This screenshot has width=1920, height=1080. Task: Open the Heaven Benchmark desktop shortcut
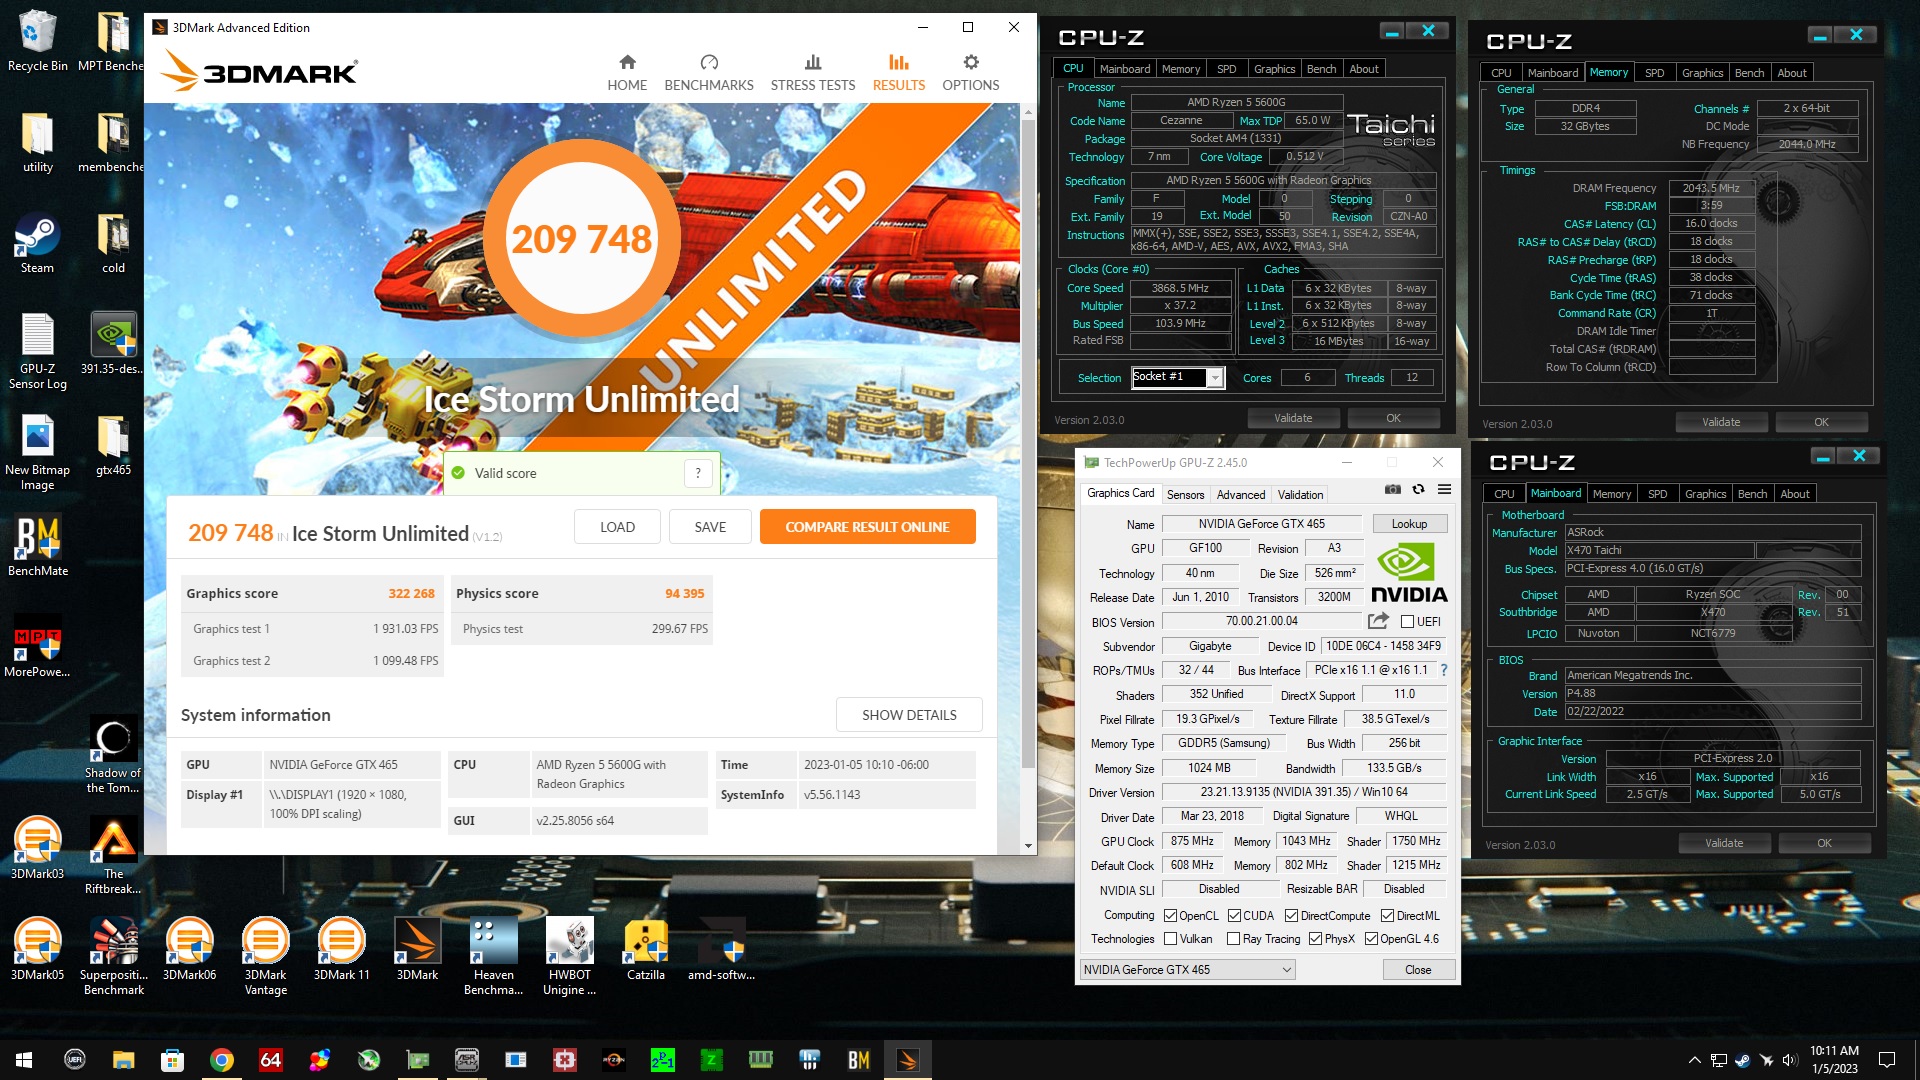(x=494, y=956)
